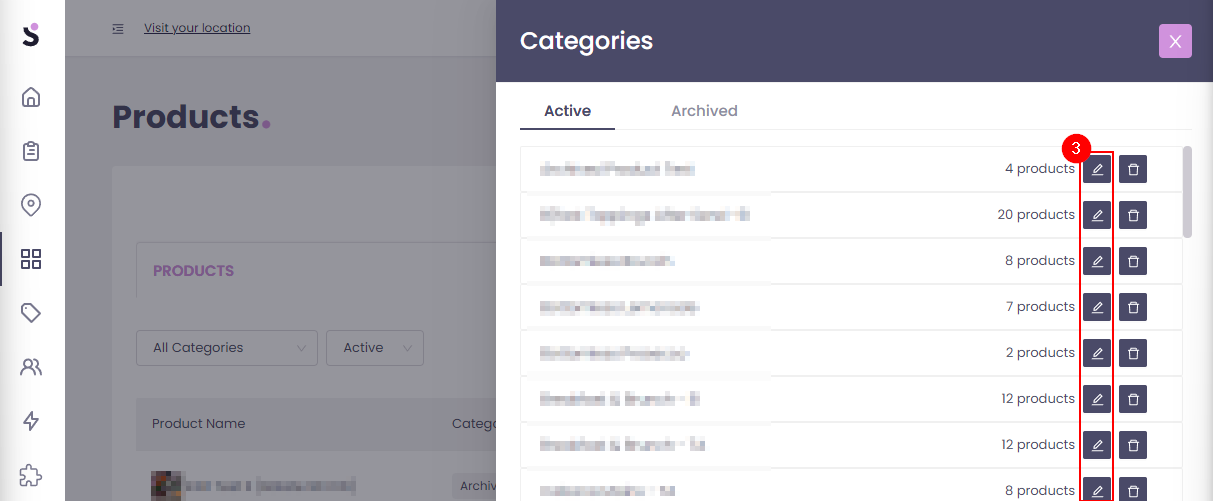Open the location pin sidebar icon
1213x501 pixels.
coord(31,205)
